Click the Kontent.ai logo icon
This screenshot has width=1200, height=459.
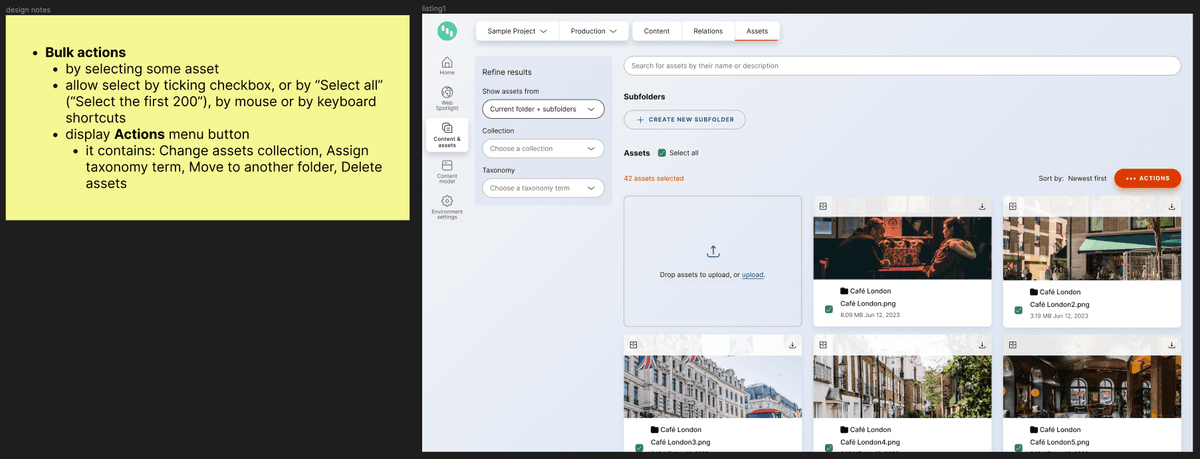(x=446, y=31)
